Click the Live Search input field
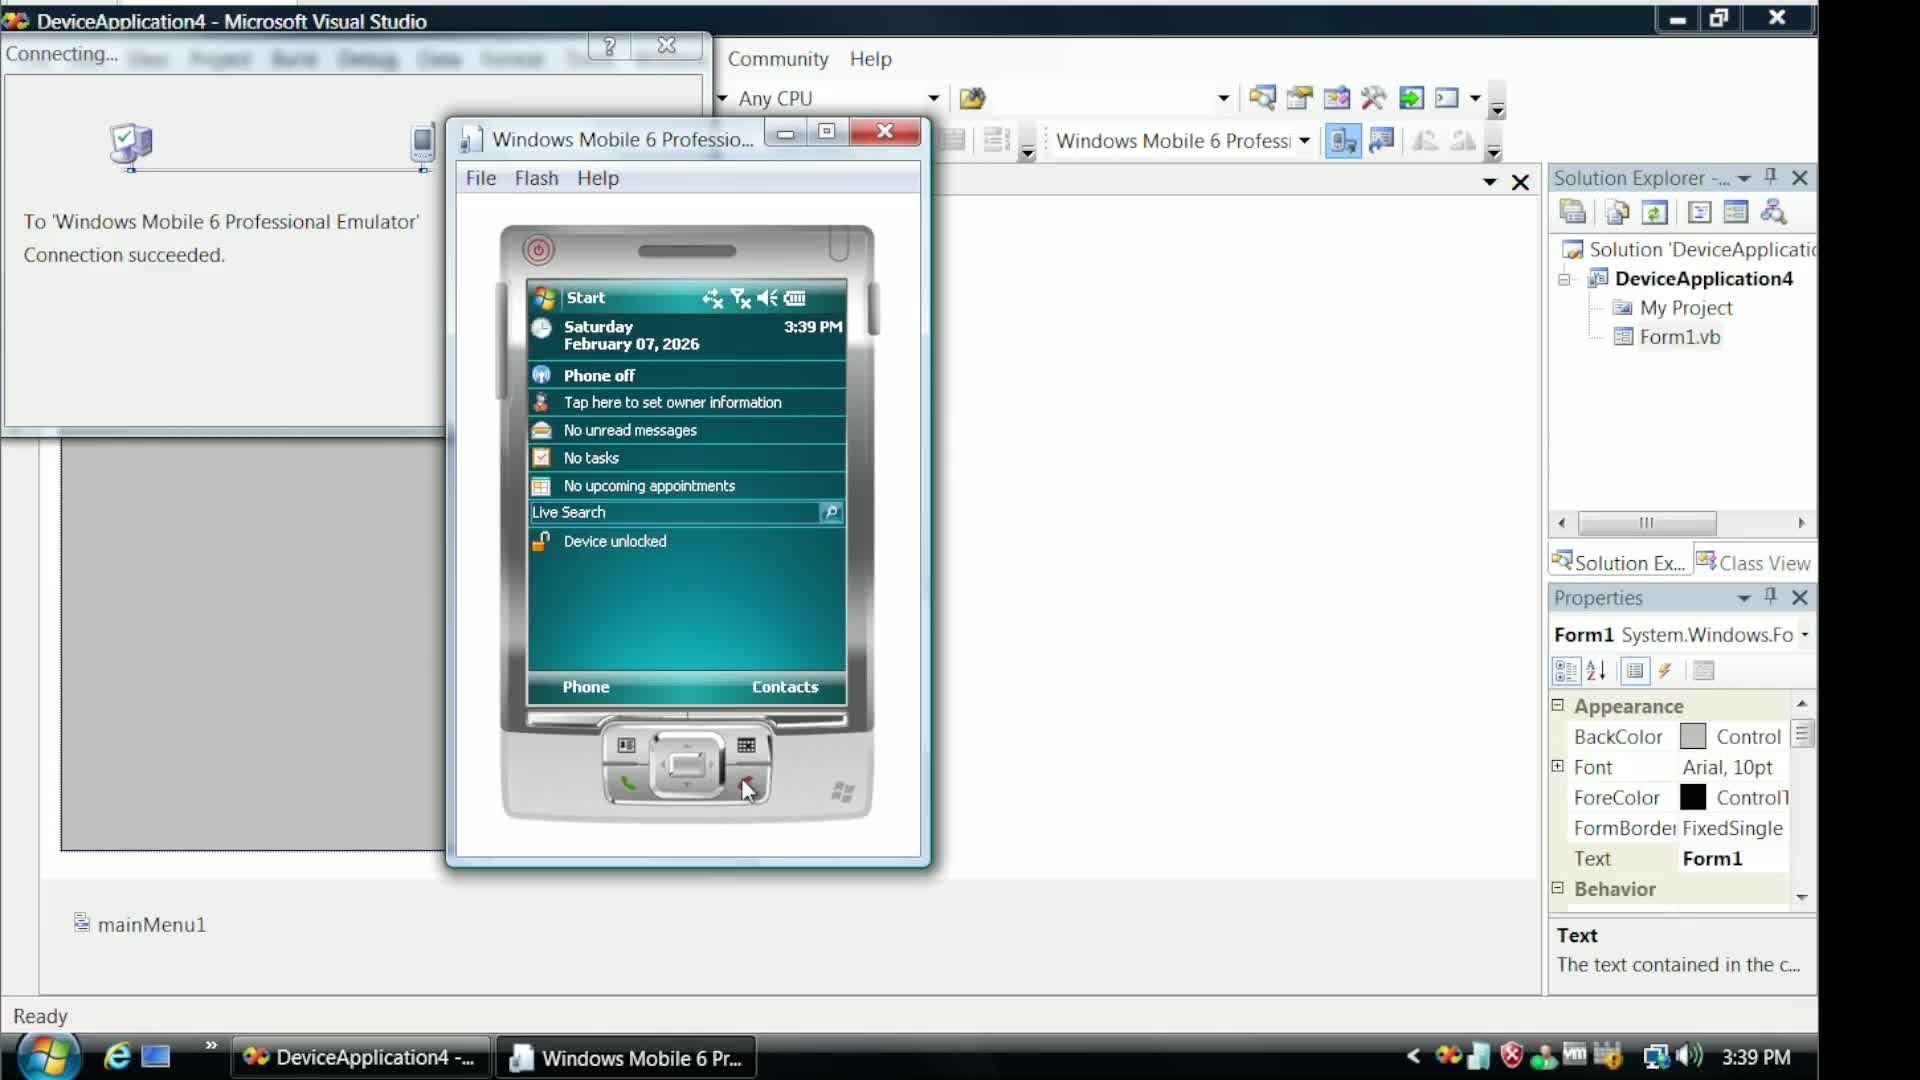 point(675,512)
